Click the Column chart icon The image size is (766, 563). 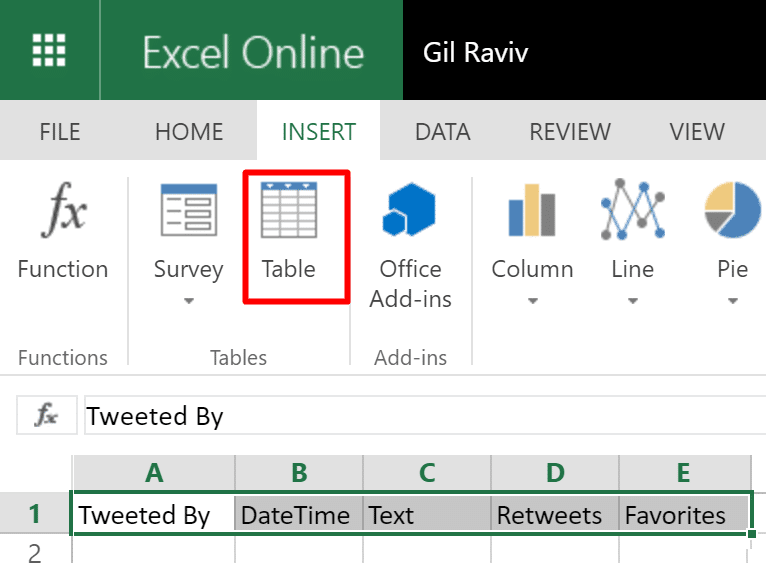[532, 210]
